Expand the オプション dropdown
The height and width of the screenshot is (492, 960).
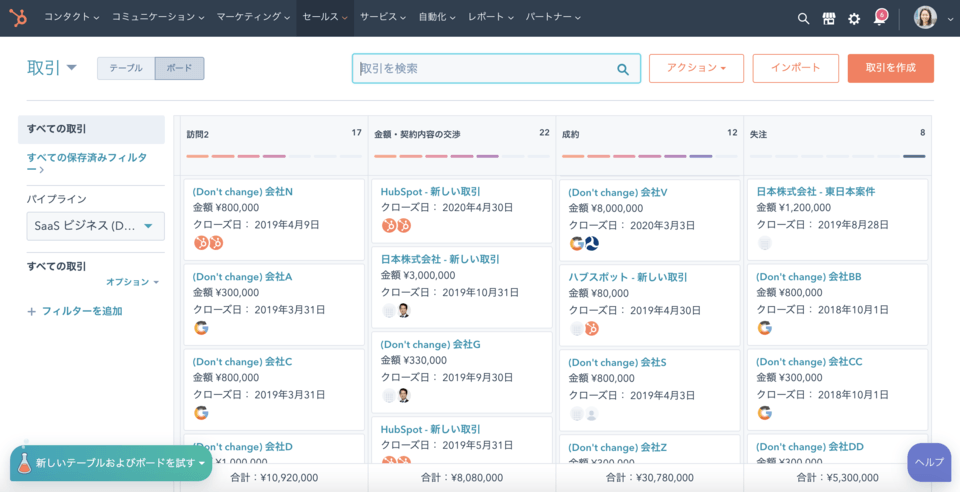pos(132,283)
